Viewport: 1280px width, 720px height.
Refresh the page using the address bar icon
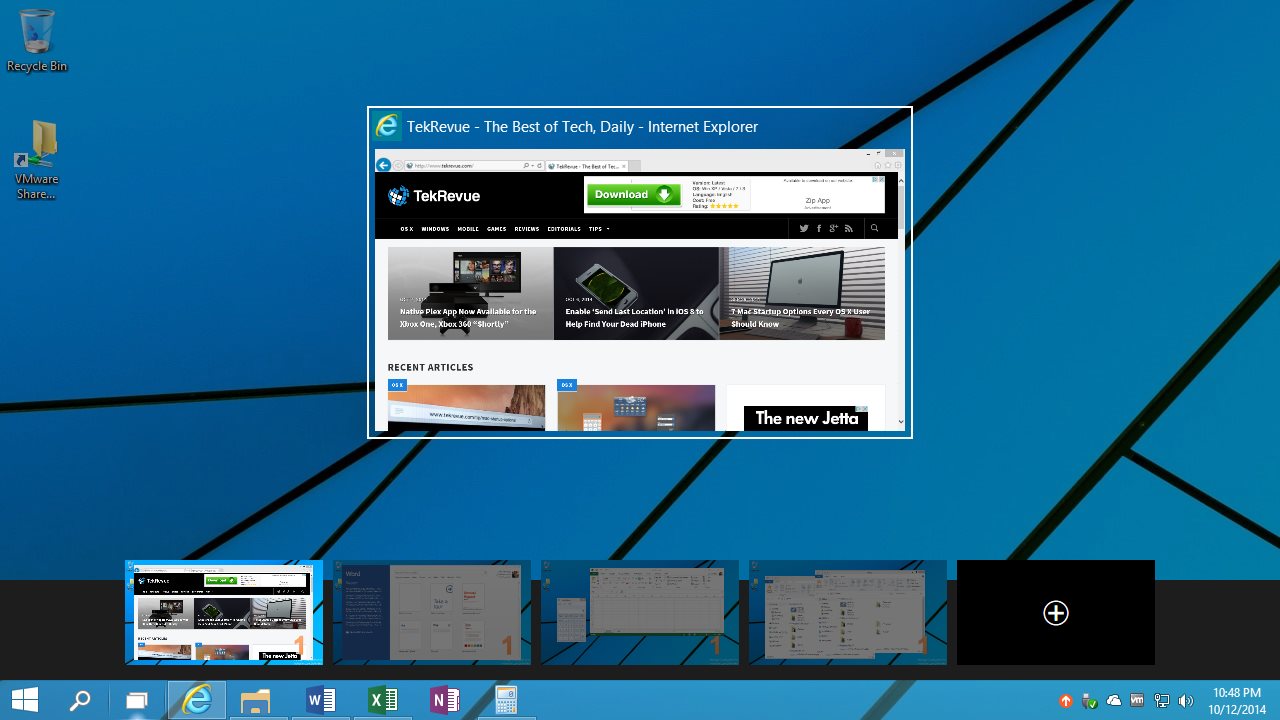[x=539, y=165]
